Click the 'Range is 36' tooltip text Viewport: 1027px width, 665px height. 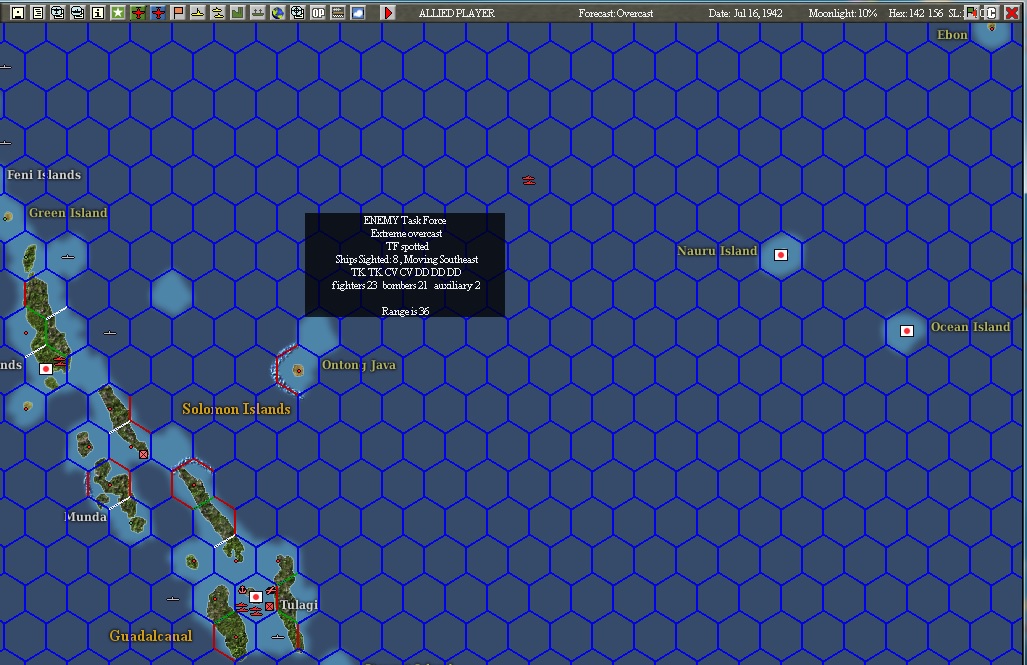[x=405, y=311]
